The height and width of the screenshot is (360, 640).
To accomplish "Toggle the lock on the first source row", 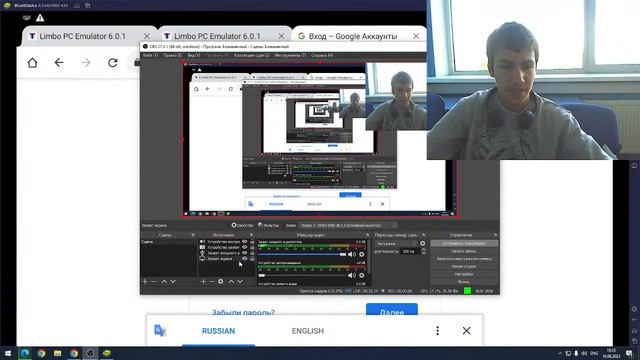I will (x=252, y=242).
